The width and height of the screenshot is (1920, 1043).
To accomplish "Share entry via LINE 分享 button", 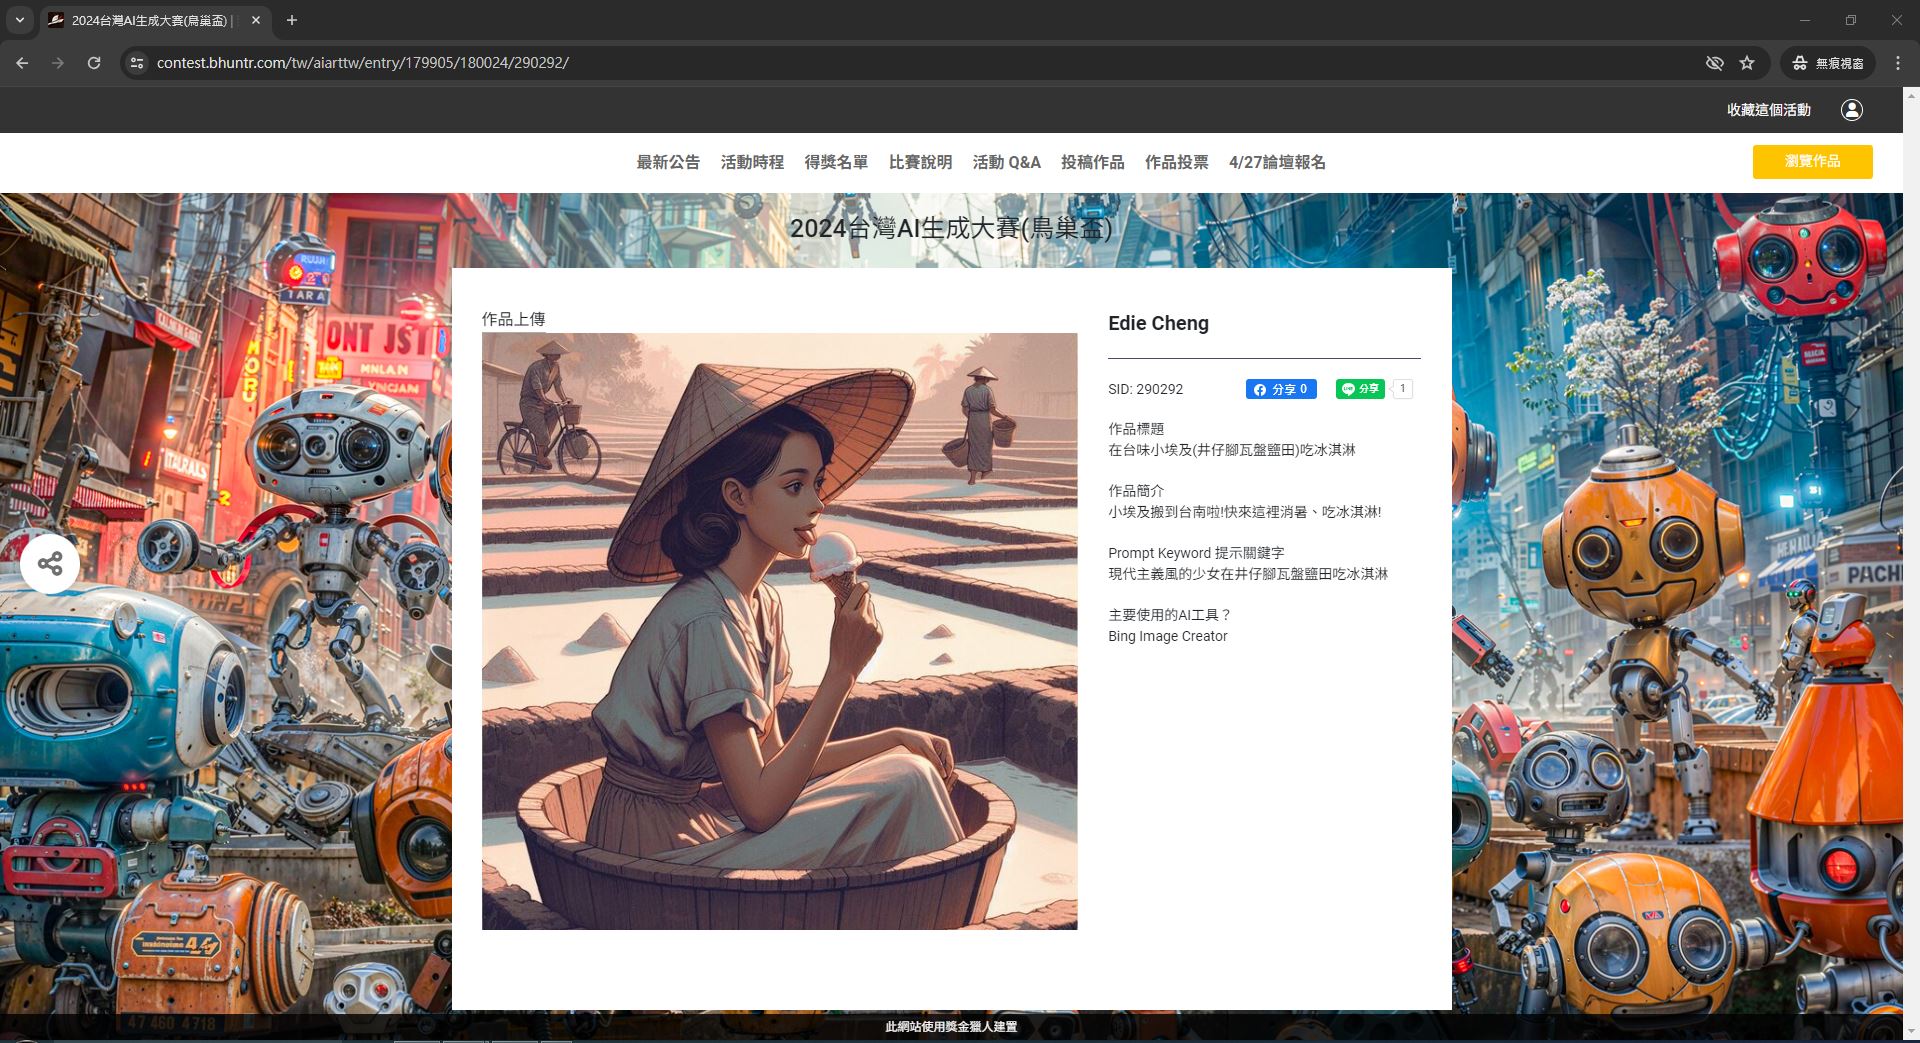I will coord(1360,389).
